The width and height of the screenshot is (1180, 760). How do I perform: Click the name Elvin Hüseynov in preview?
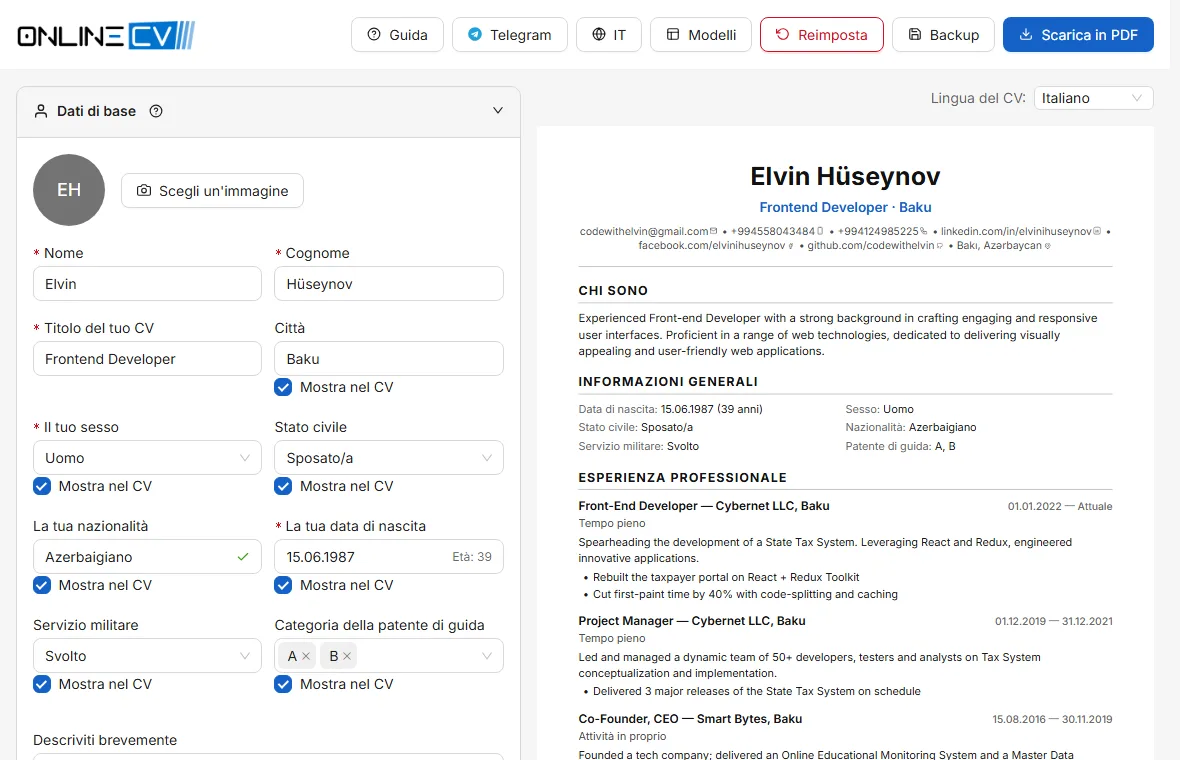[x=845, y=176]
